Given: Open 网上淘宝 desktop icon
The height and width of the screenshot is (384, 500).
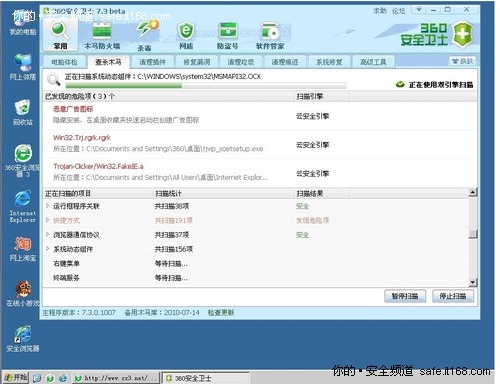Looking at the screenshot, I should click(22, 249).
